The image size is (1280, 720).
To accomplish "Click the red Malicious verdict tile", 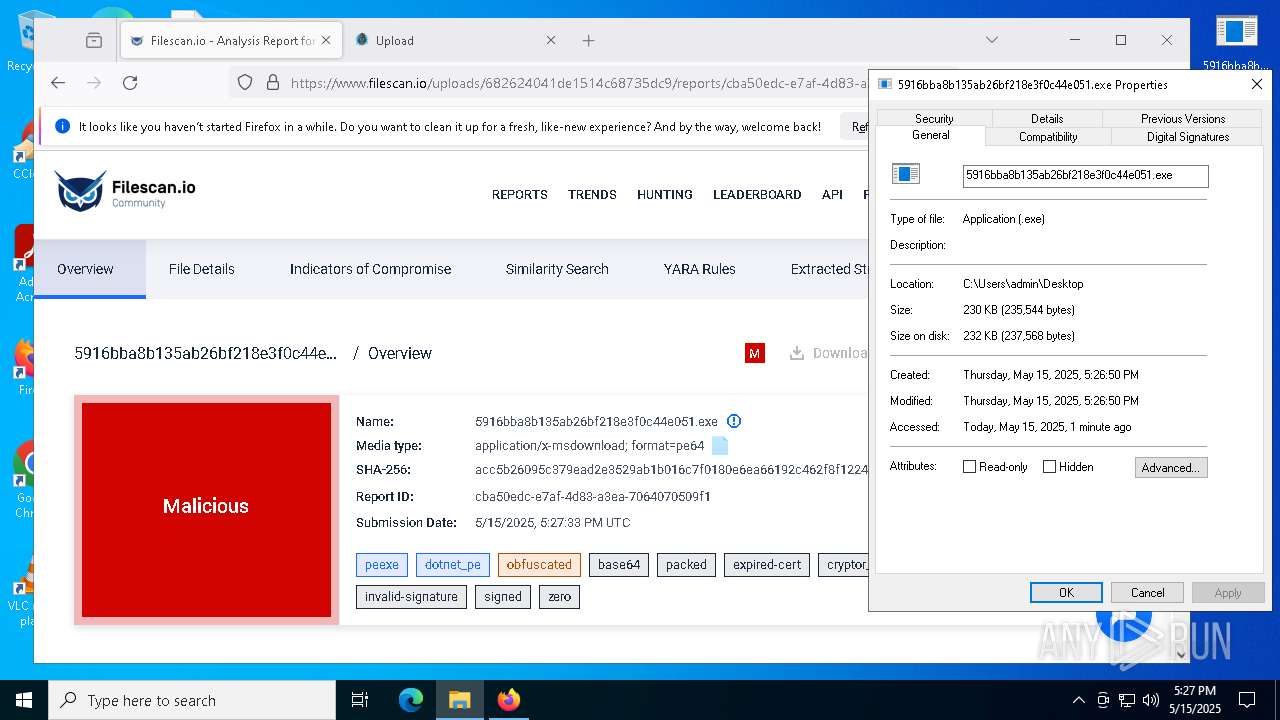I will click(206, 510).
